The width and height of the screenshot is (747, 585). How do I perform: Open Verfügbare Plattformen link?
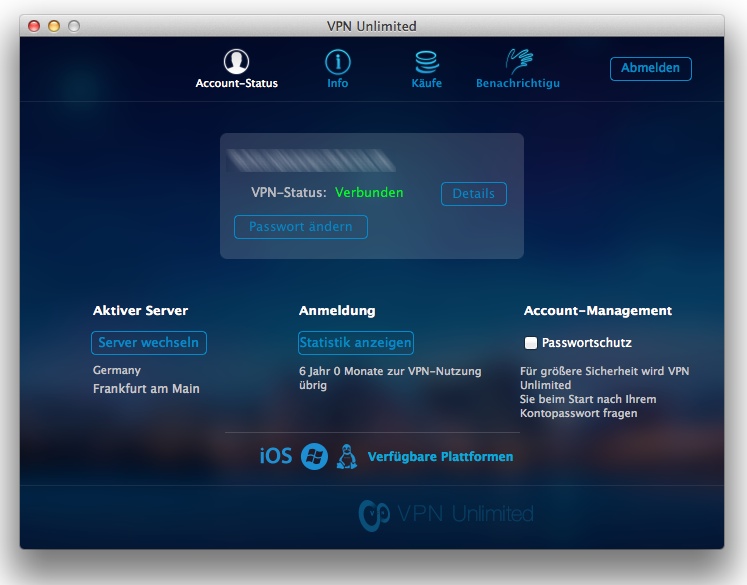[x=440, y=457]
